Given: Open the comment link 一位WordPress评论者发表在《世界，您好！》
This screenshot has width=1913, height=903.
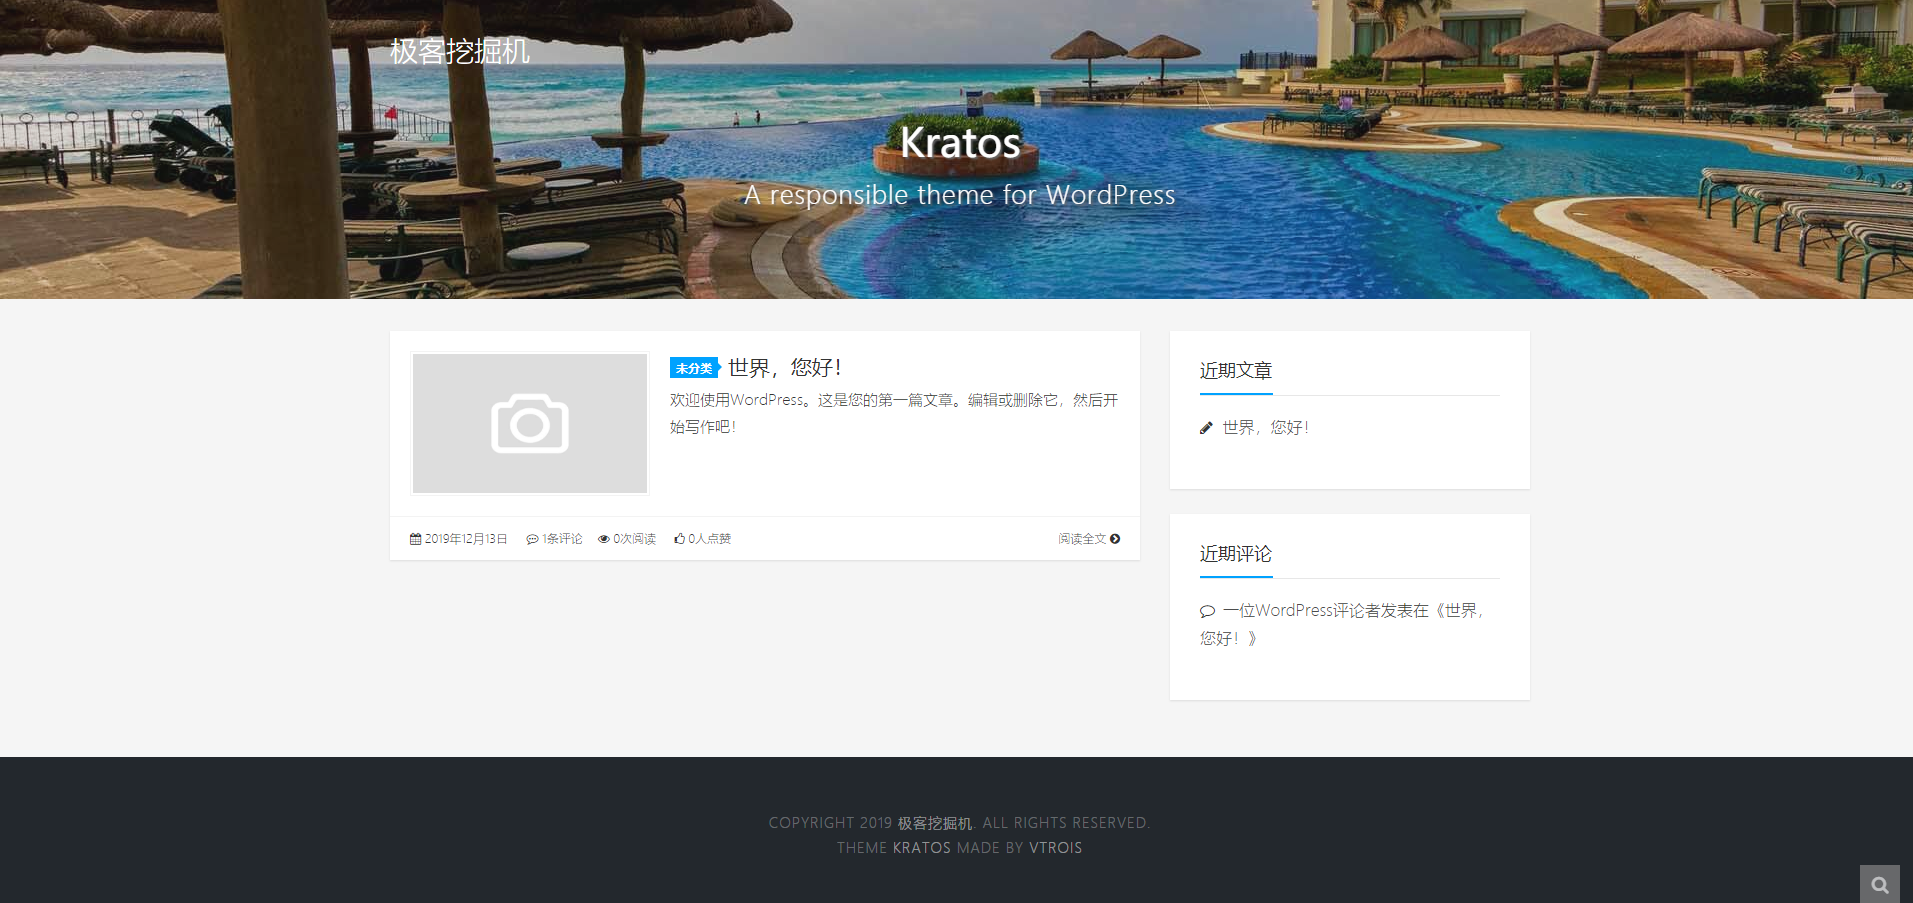Looking at the screenshot, I should 1341,624.
